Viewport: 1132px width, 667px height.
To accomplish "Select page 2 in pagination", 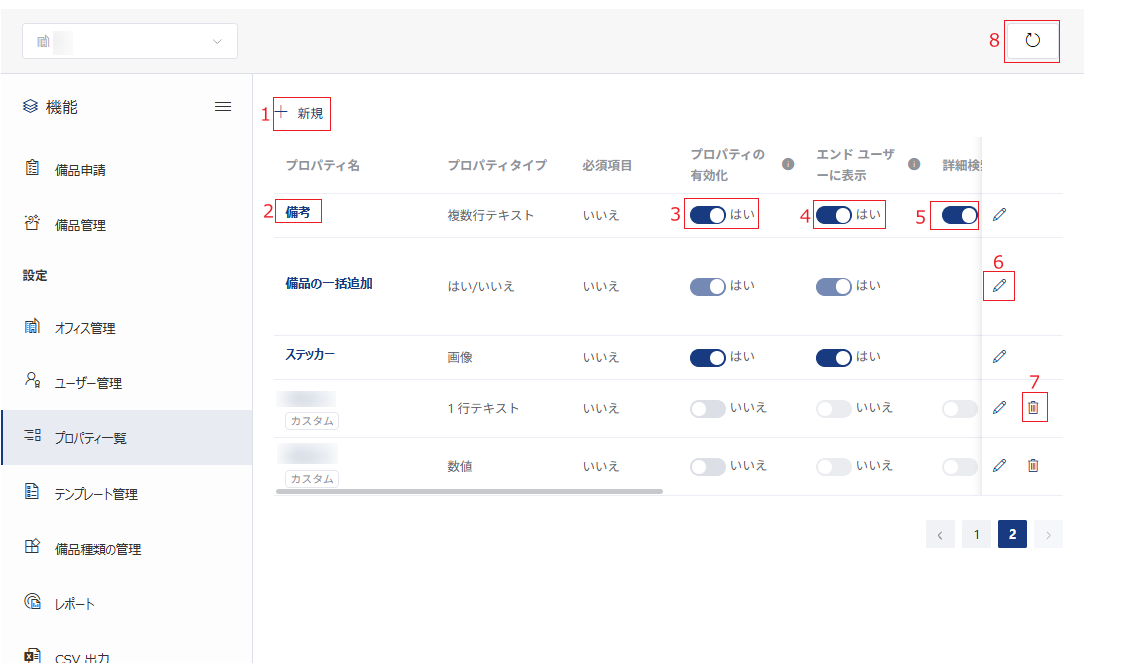I will pyautogui.click(x=1012, y=534).
